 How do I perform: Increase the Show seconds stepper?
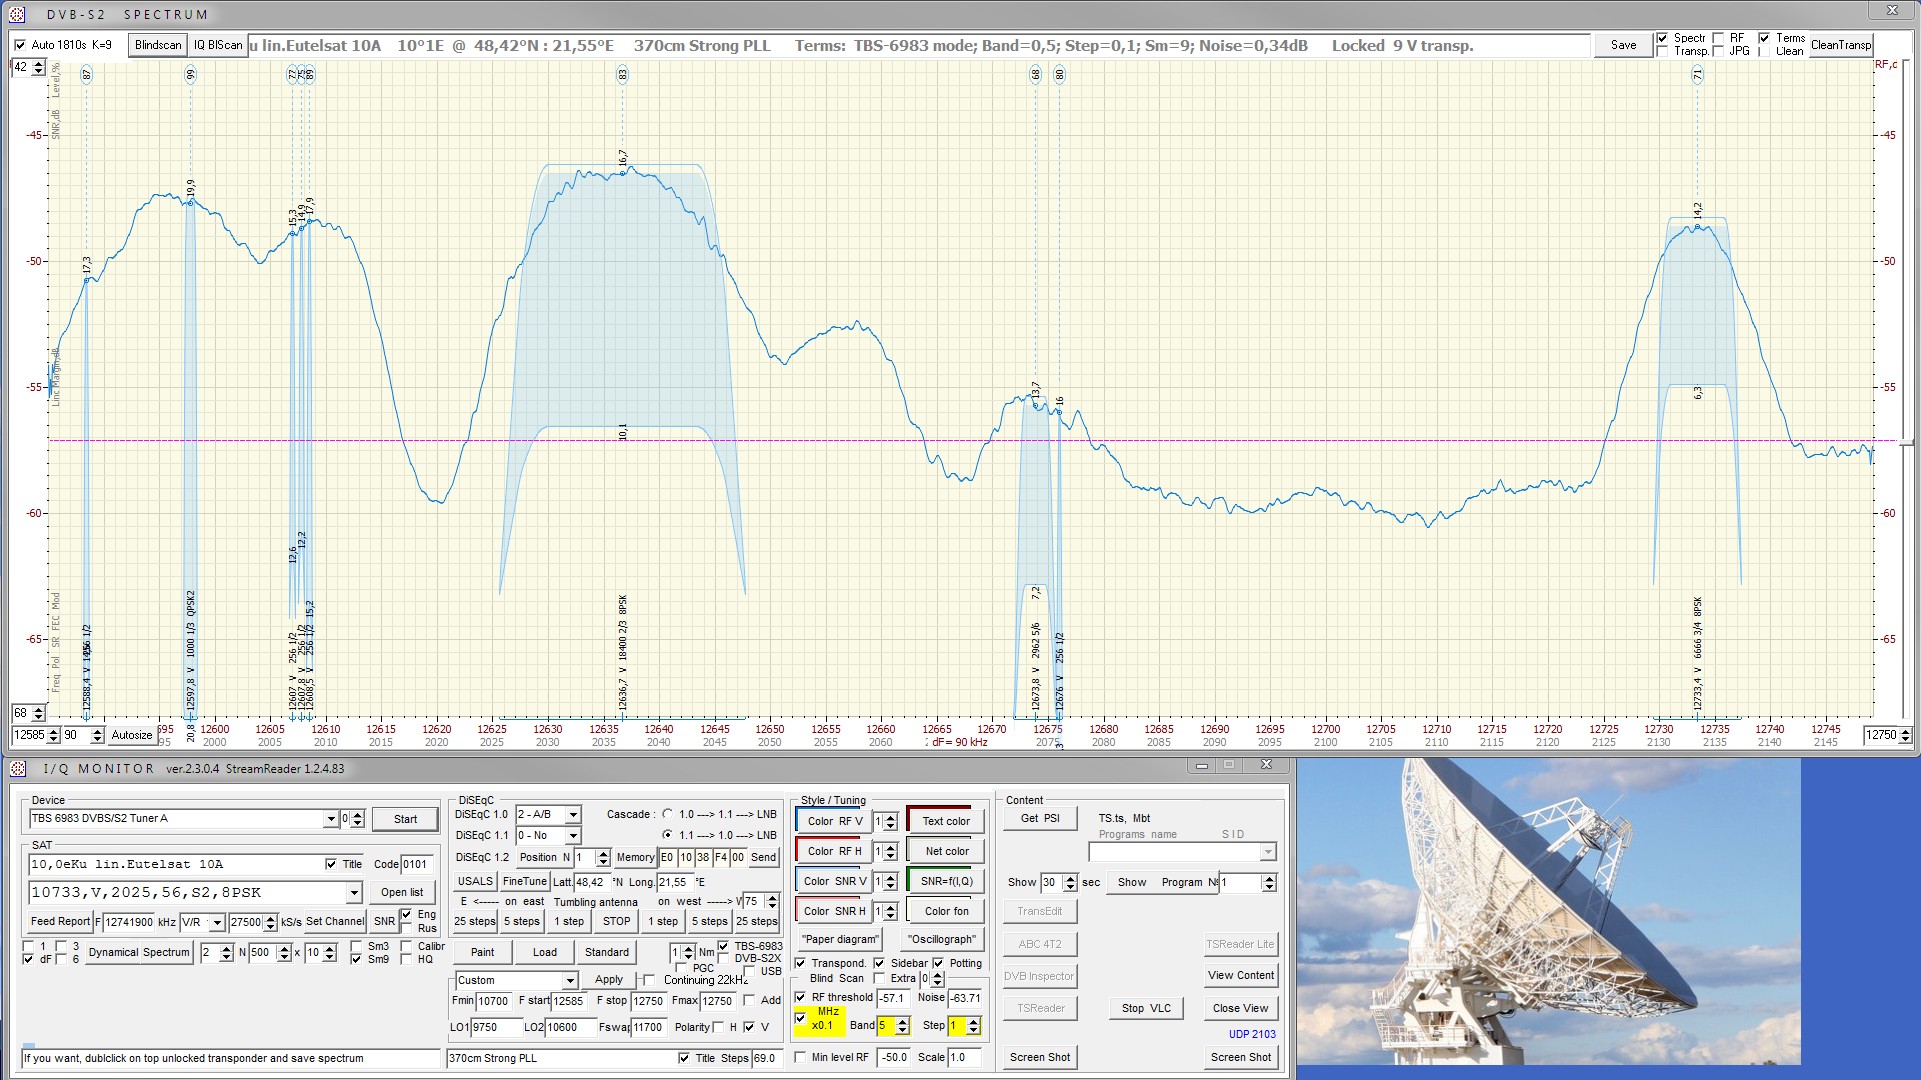(1070, 878)
